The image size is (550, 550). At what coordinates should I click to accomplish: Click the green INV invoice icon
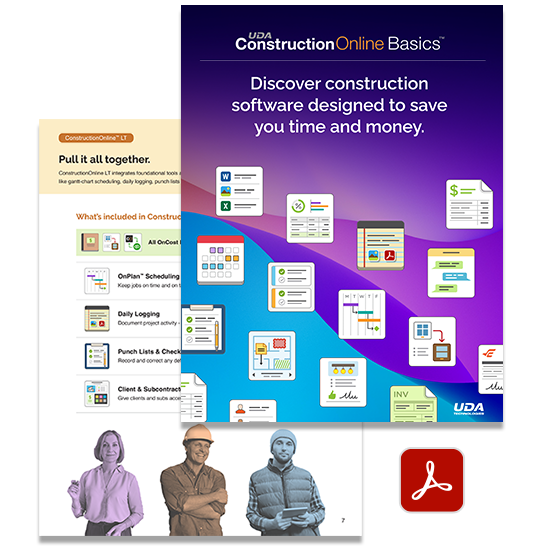[413, 404]
